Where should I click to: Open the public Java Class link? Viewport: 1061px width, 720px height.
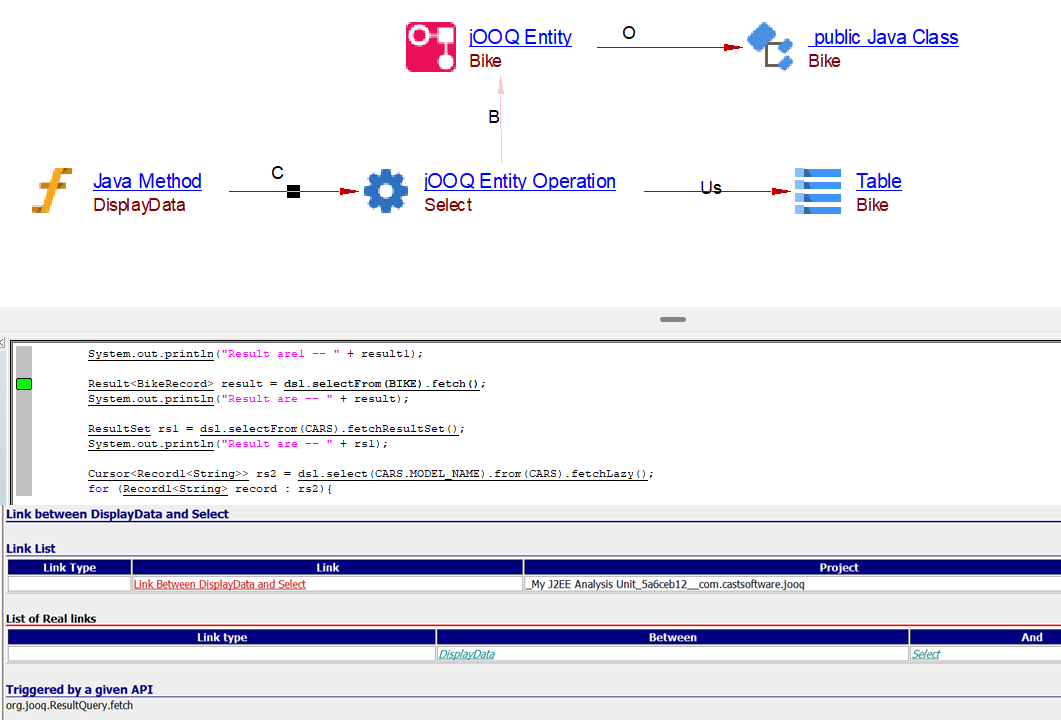point(883,37)
